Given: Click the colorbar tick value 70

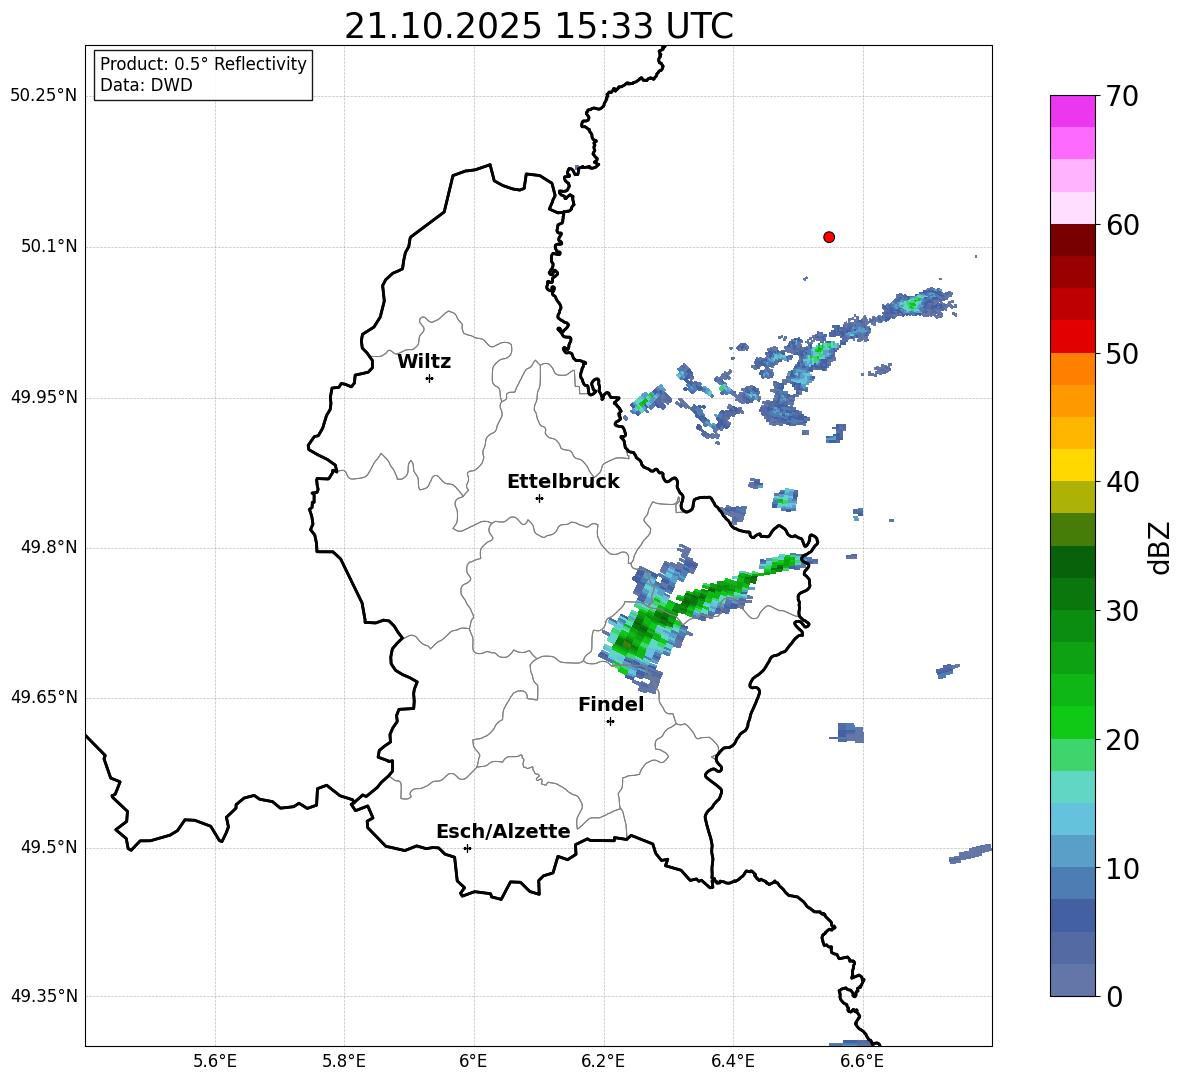Looking at the screenshot, I should tap(1122, 97).
